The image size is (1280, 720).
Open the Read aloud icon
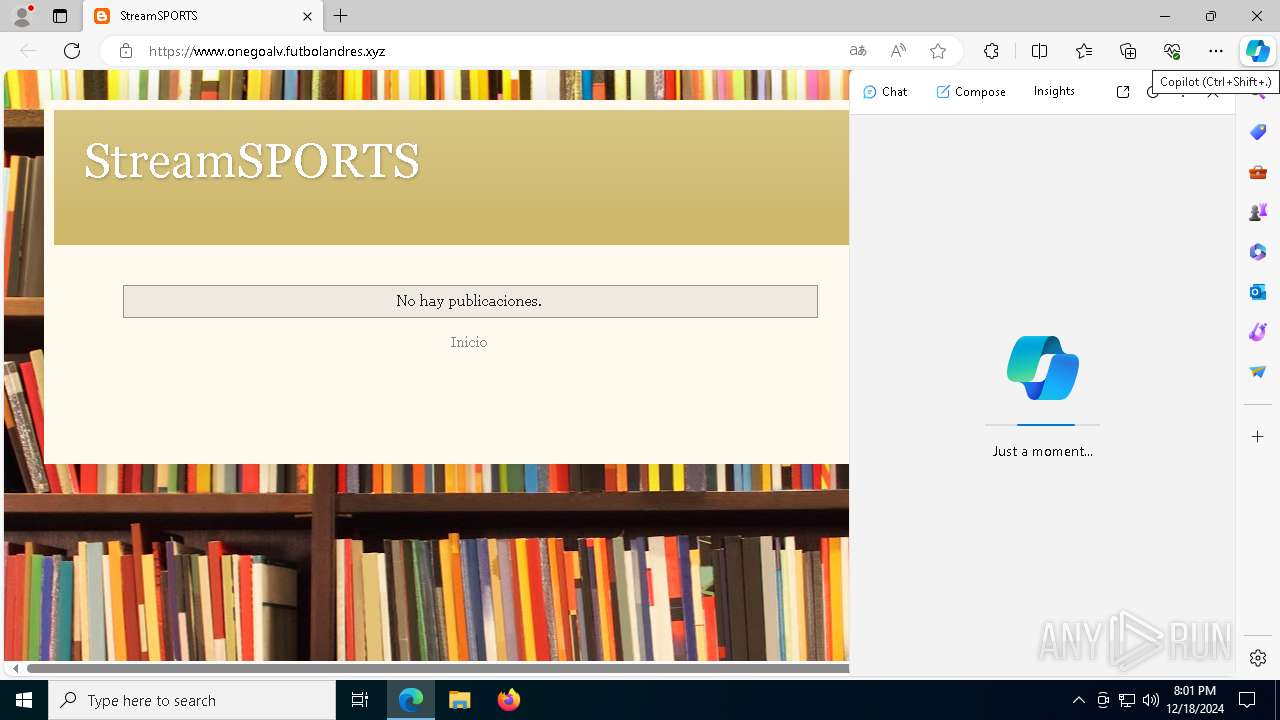(898, 51)
